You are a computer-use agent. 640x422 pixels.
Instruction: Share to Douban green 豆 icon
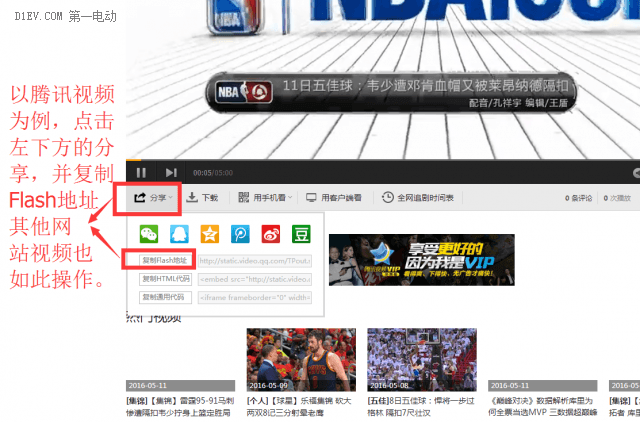(x=301, y=234)
